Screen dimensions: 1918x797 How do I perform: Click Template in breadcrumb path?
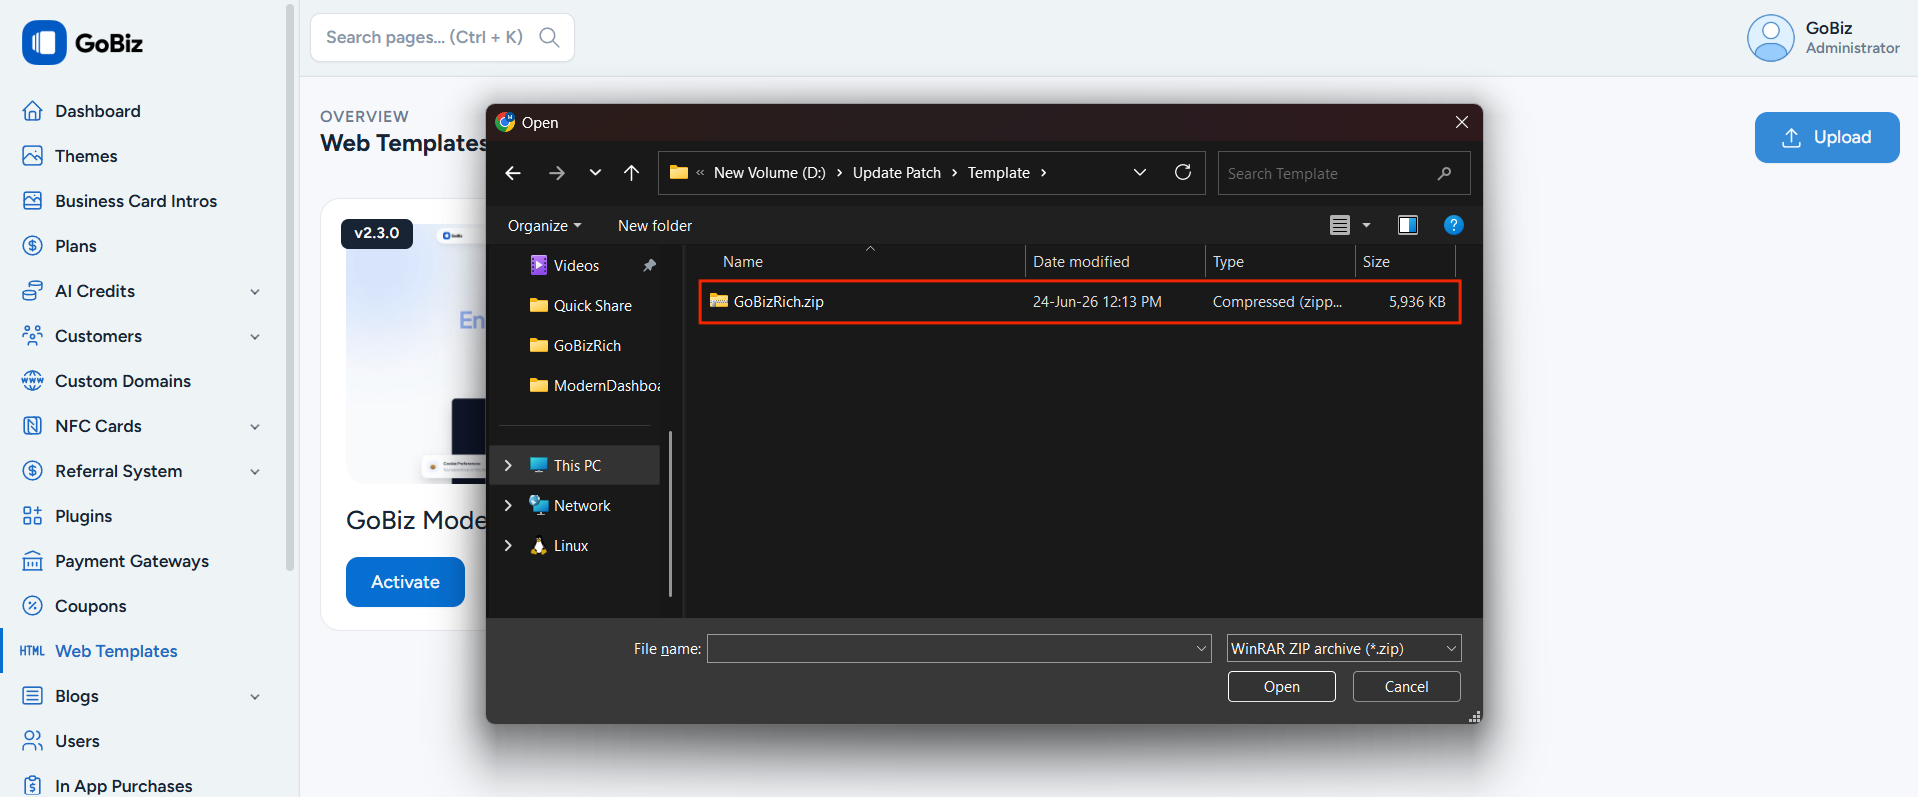pos(999,173)
